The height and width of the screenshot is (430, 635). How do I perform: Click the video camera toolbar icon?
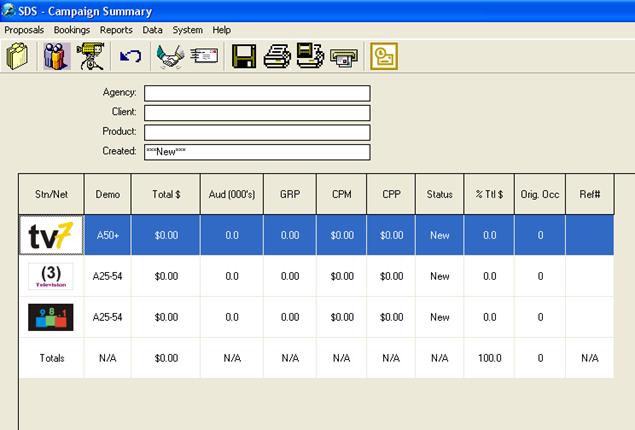pyautogui.click(x=92, y=56)
